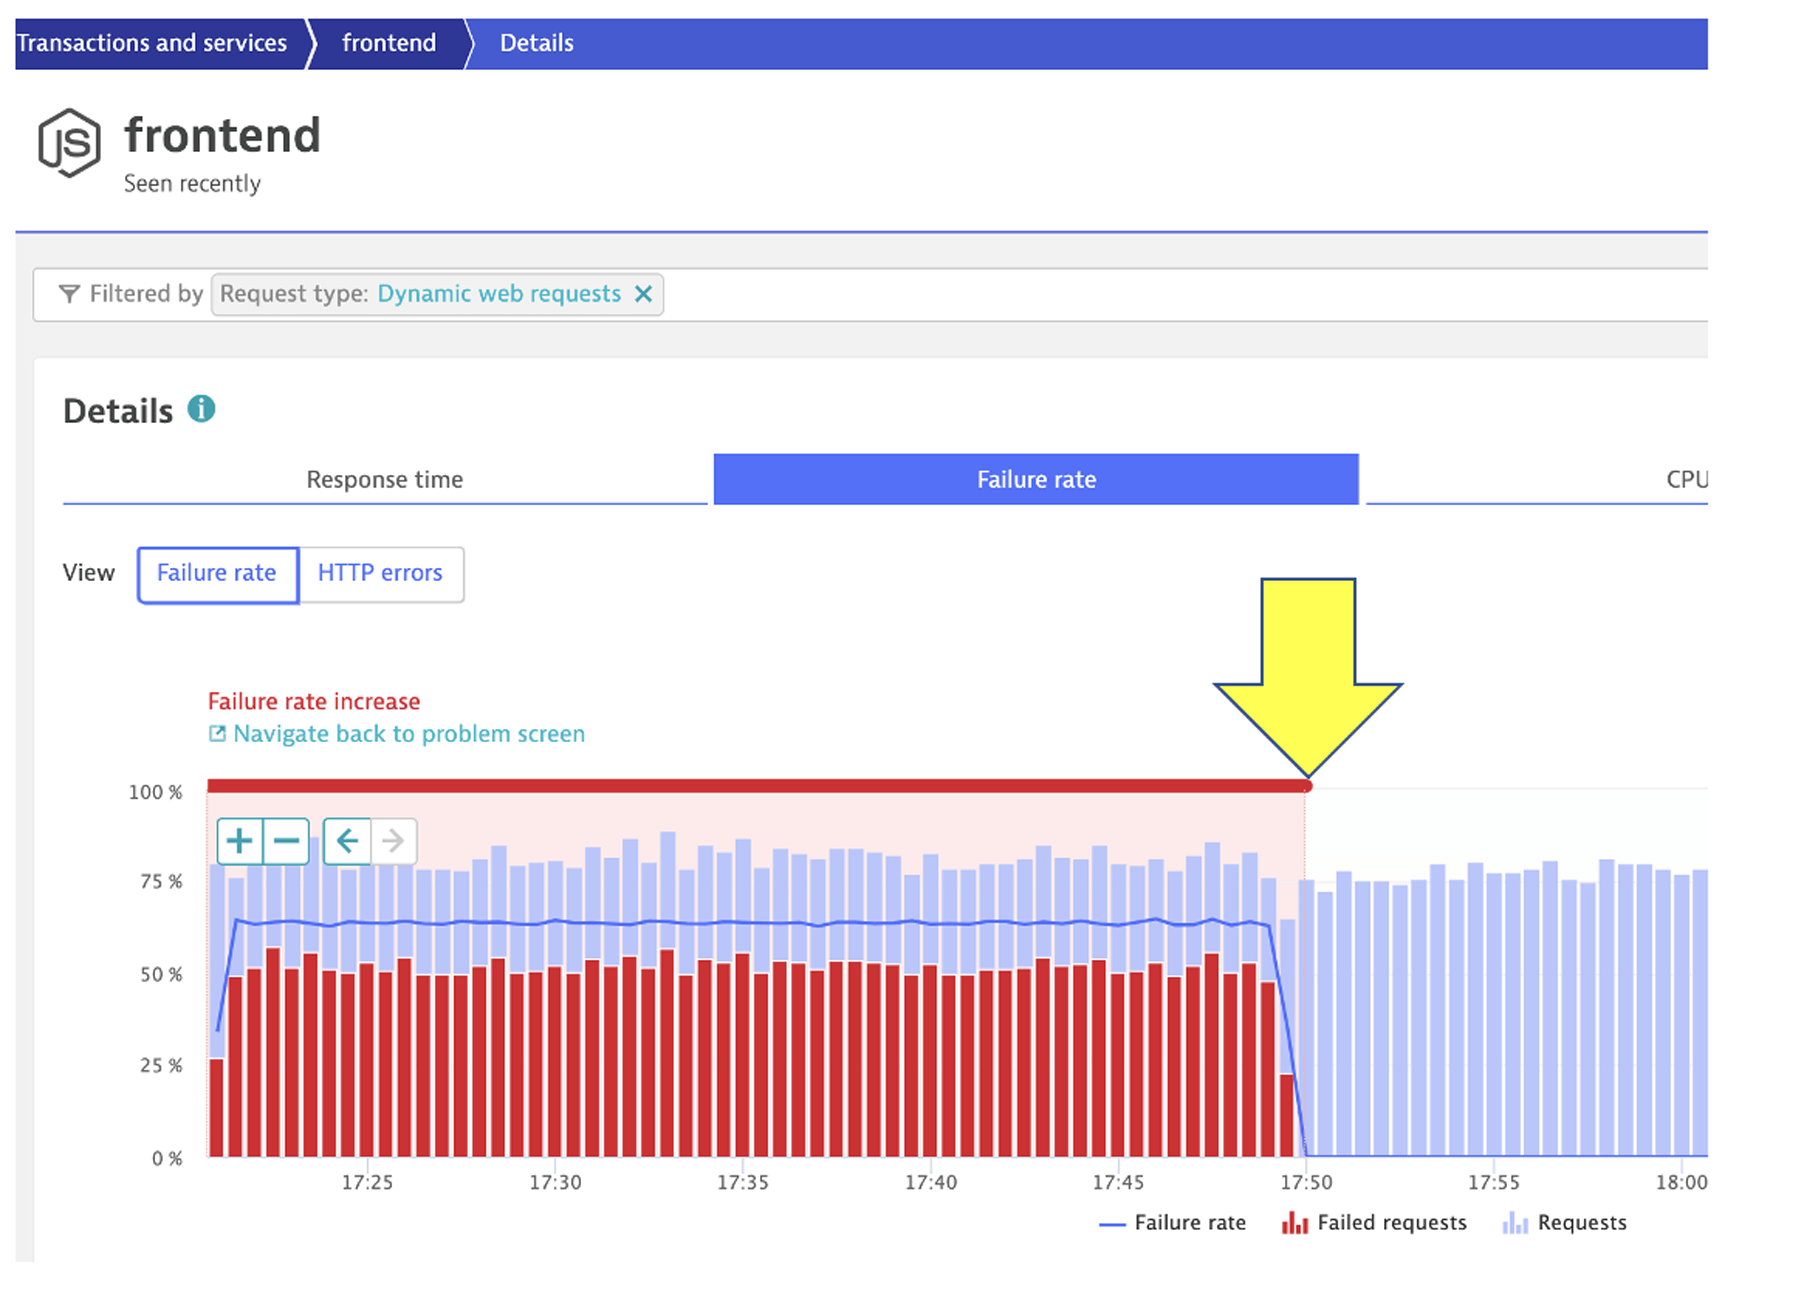Zoom out on the failure rate chart
This screenshot has width=1800, height=1298.
tap(286, 841)
